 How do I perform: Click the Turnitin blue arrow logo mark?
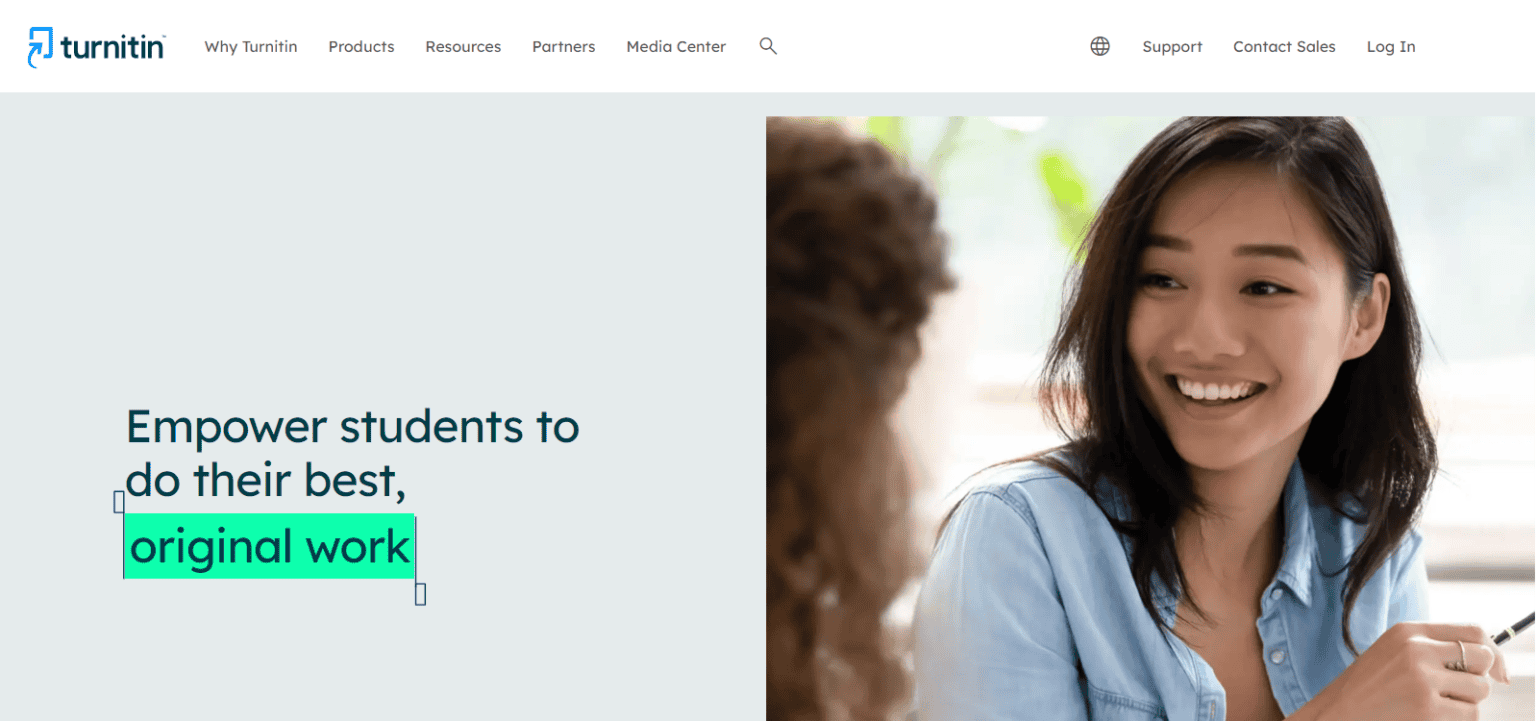(40, 47)
